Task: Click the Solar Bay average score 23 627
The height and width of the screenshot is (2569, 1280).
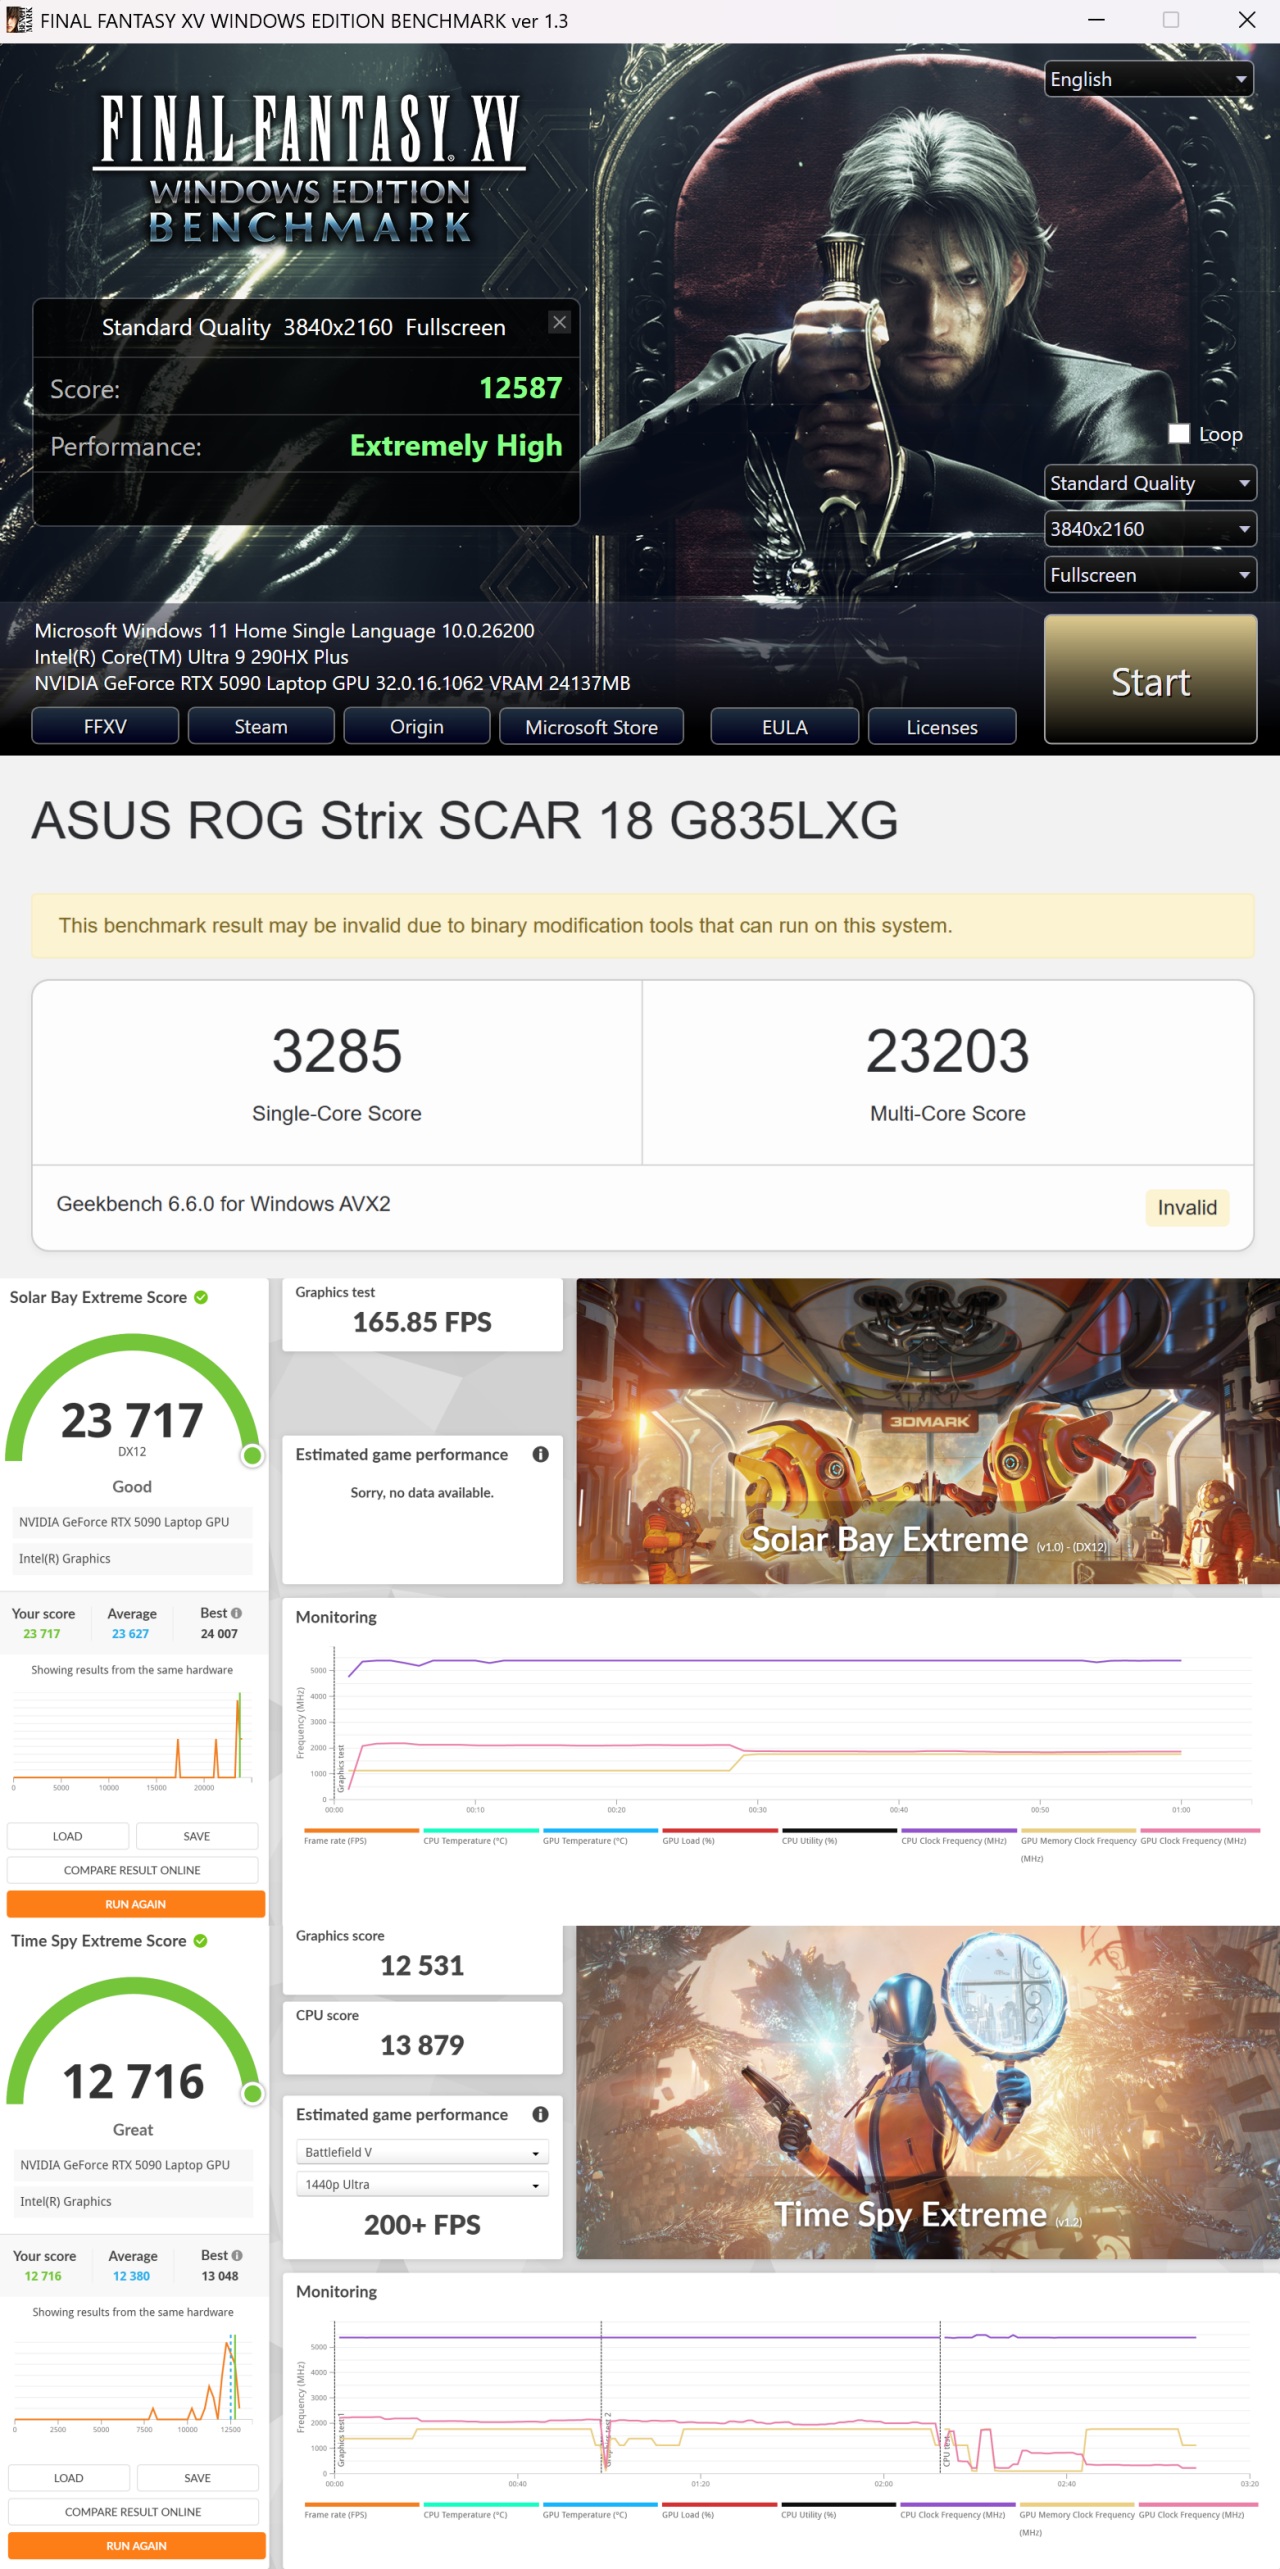Action: [x=130, y=1634]
